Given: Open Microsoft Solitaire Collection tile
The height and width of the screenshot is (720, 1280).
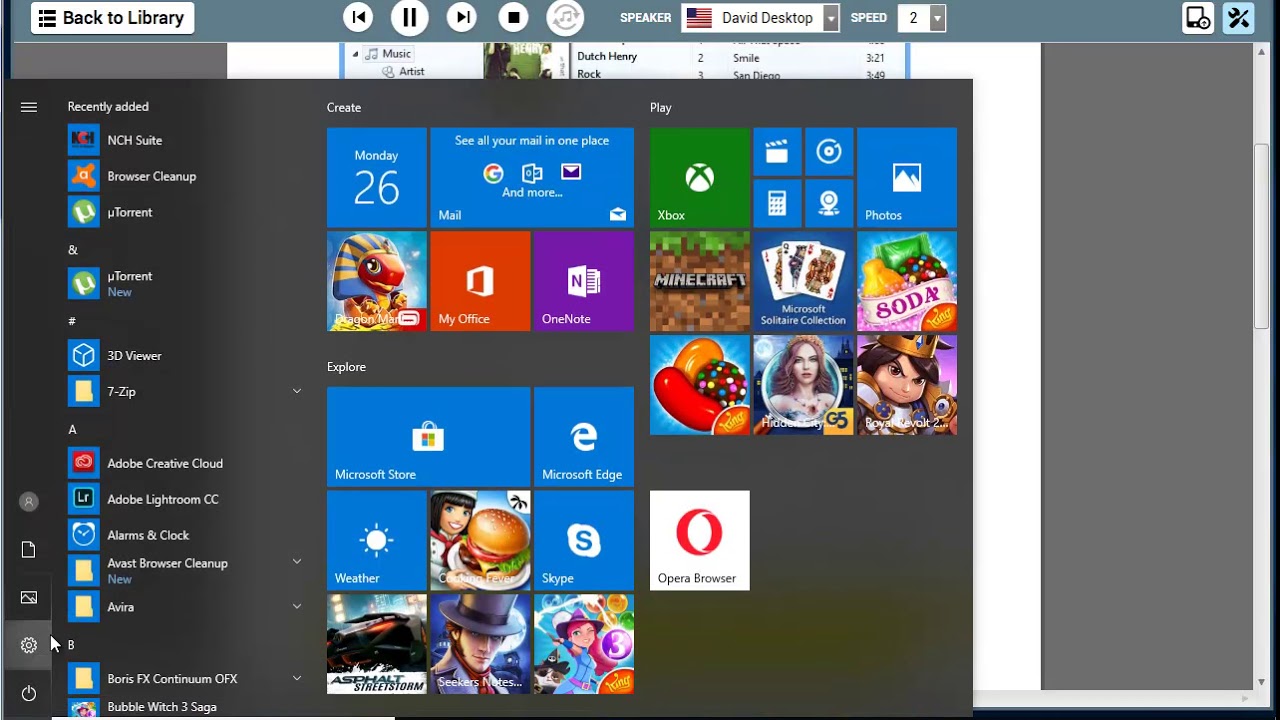Looking at the screenshot, I should (803, 281).
